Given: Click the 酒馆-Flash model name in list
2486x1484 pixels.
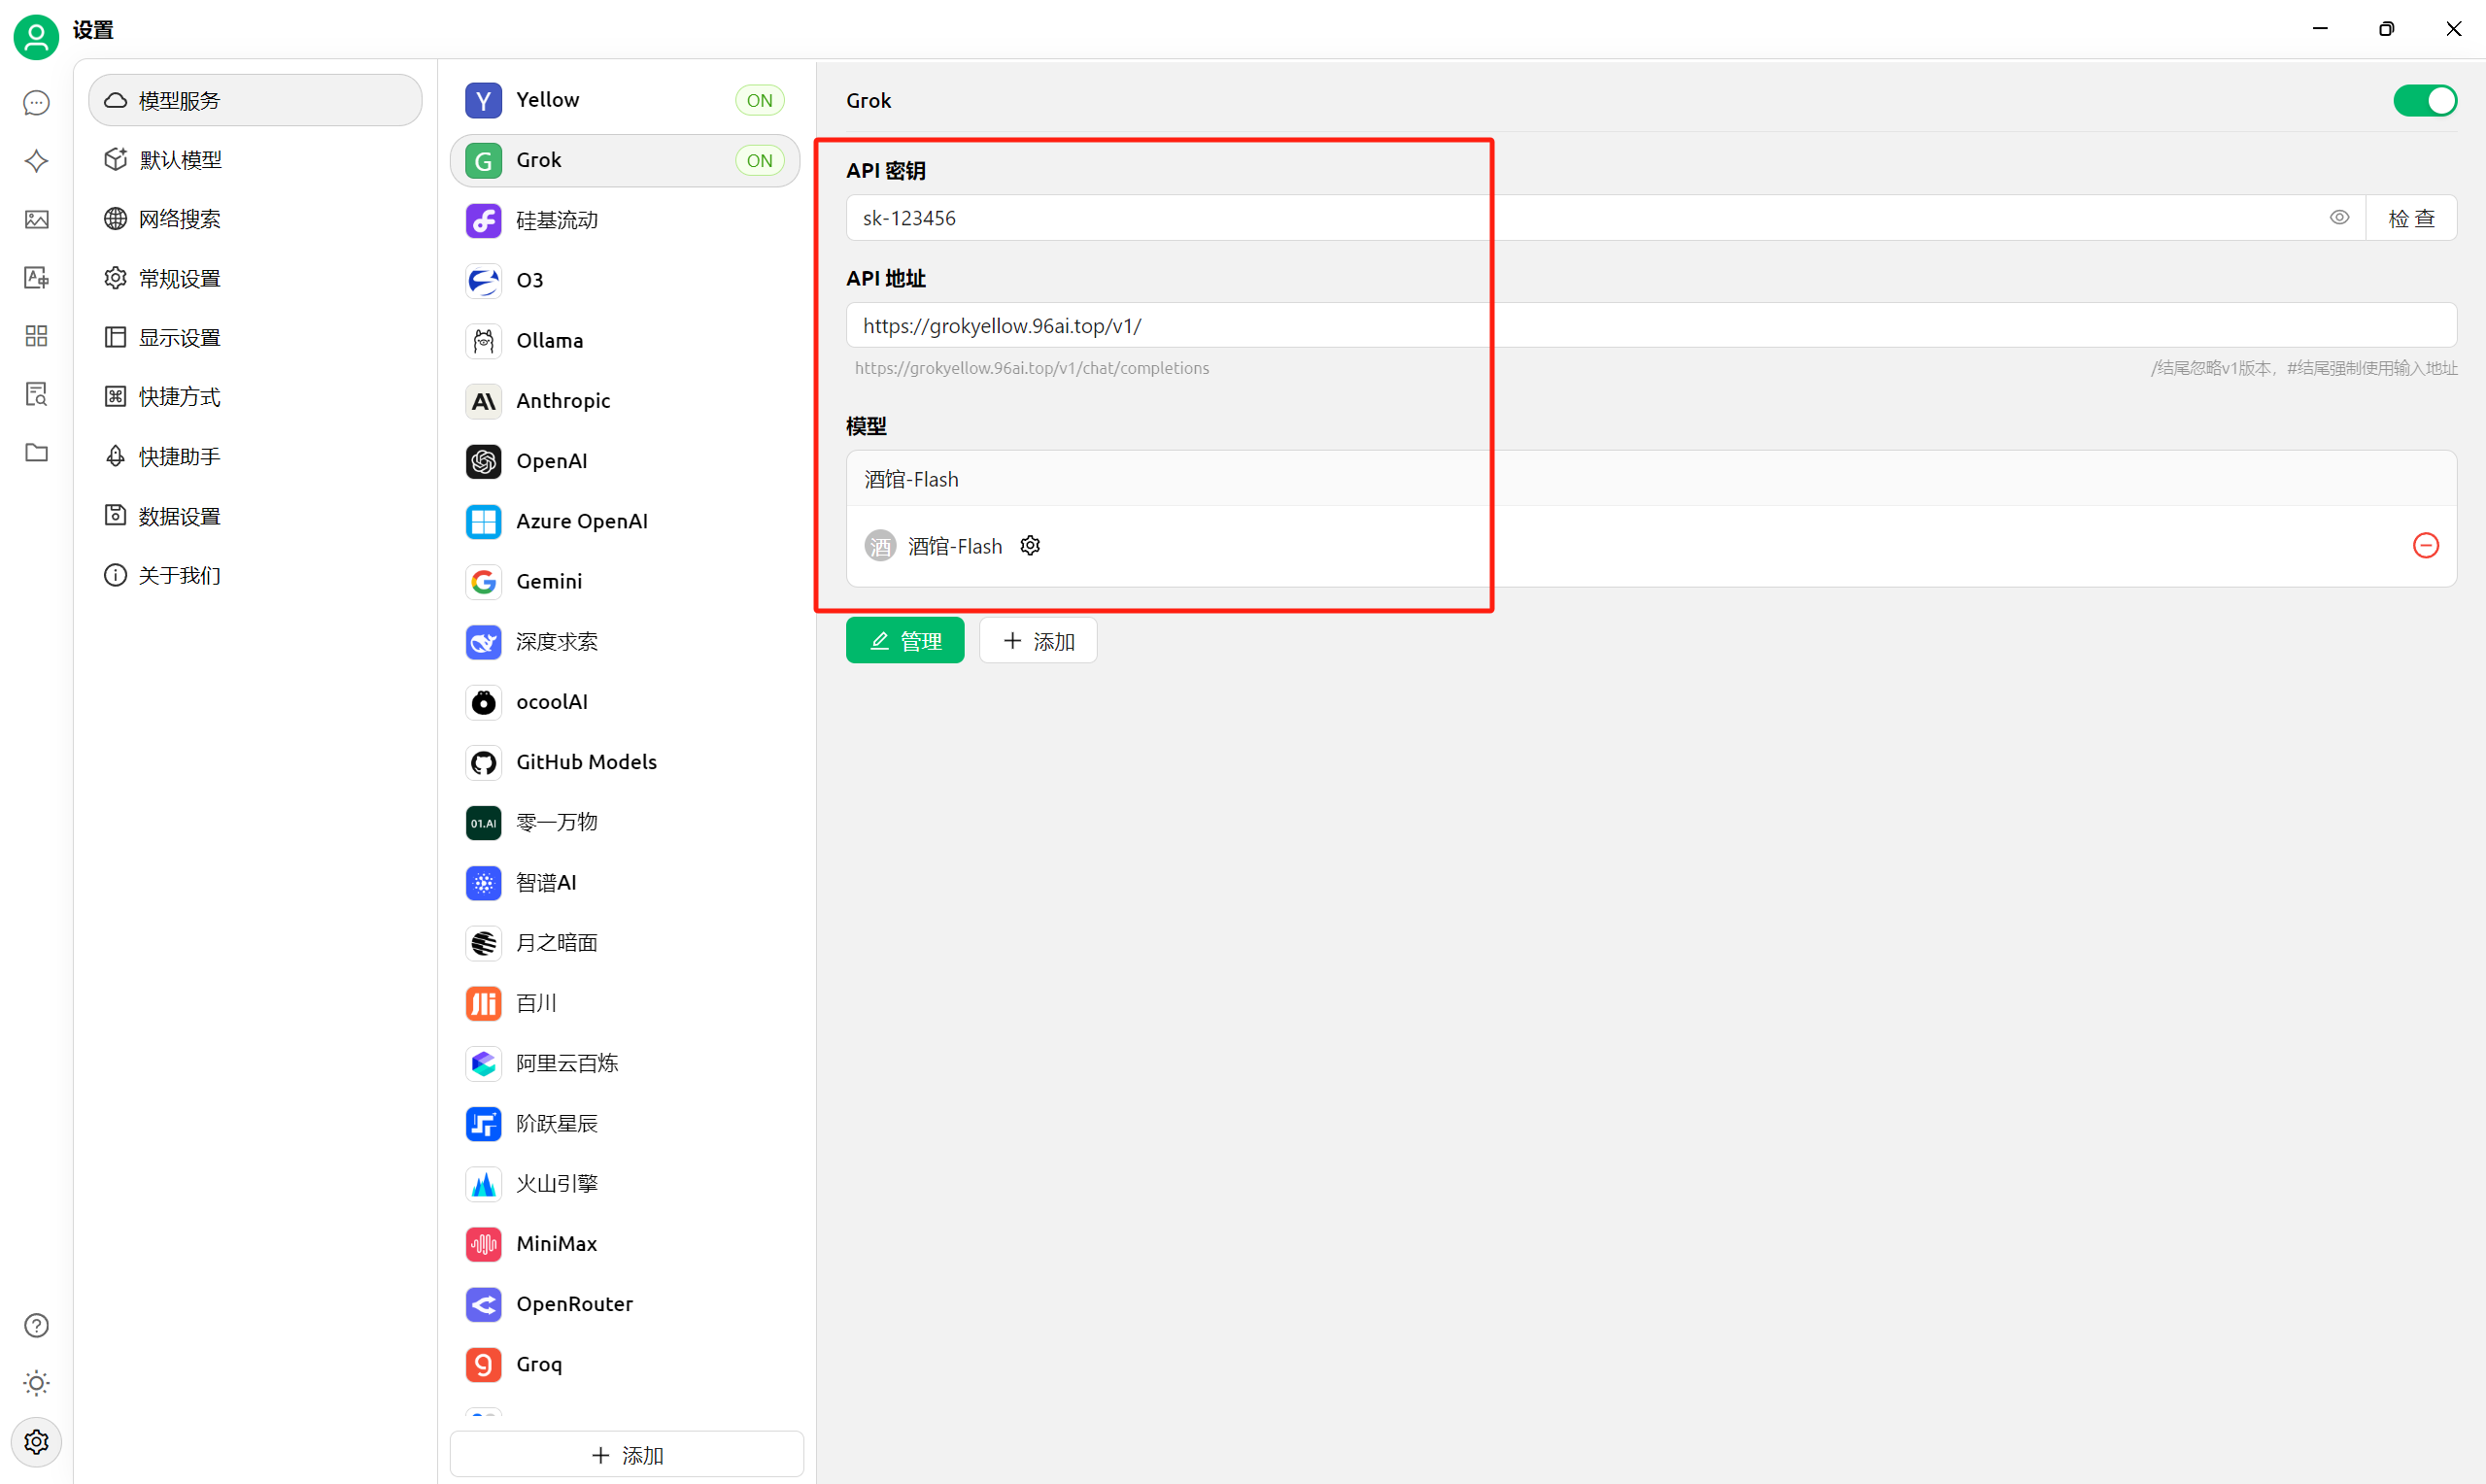Looking at the screenshot, I should (954, 546).
